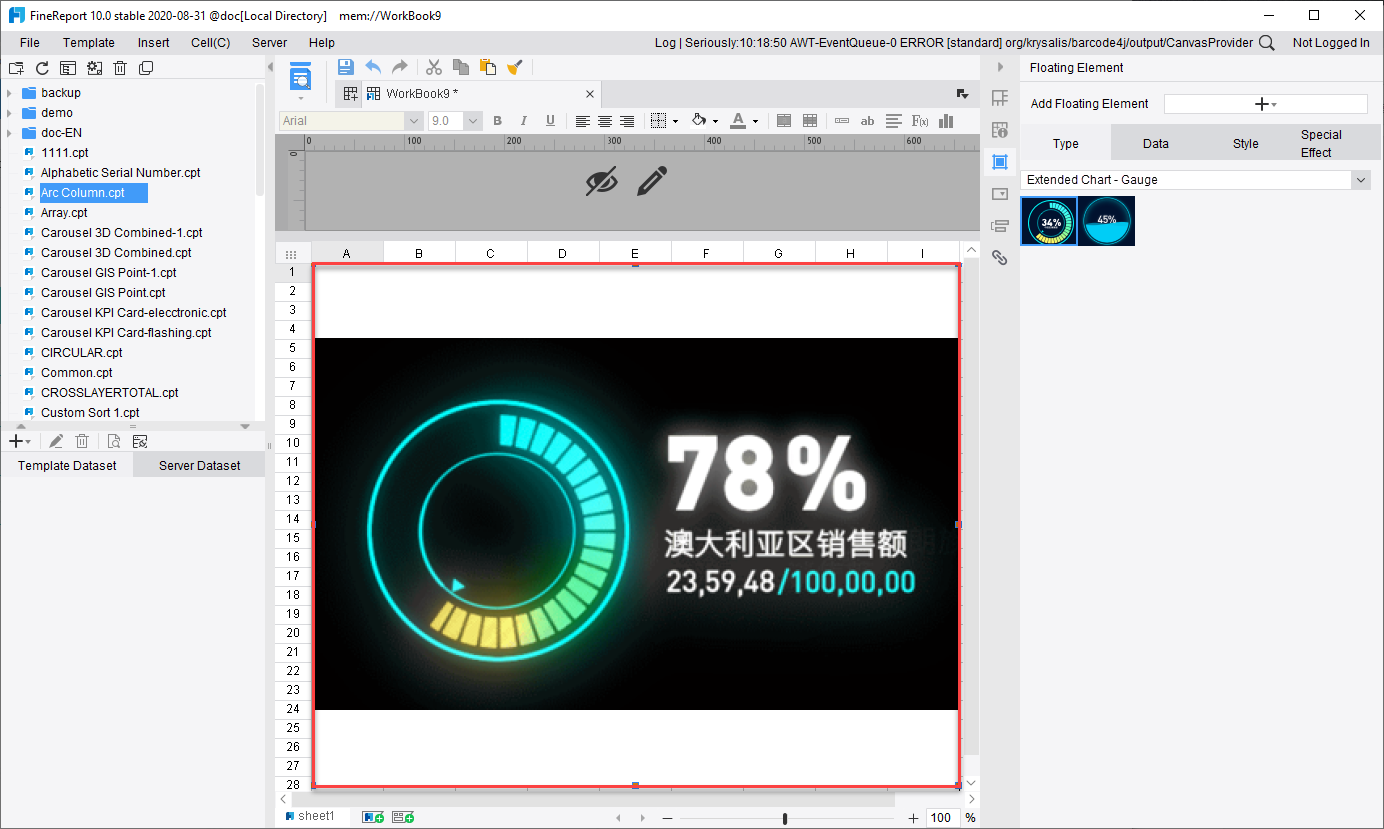Click the Merge Cells icon

point(784,121)
